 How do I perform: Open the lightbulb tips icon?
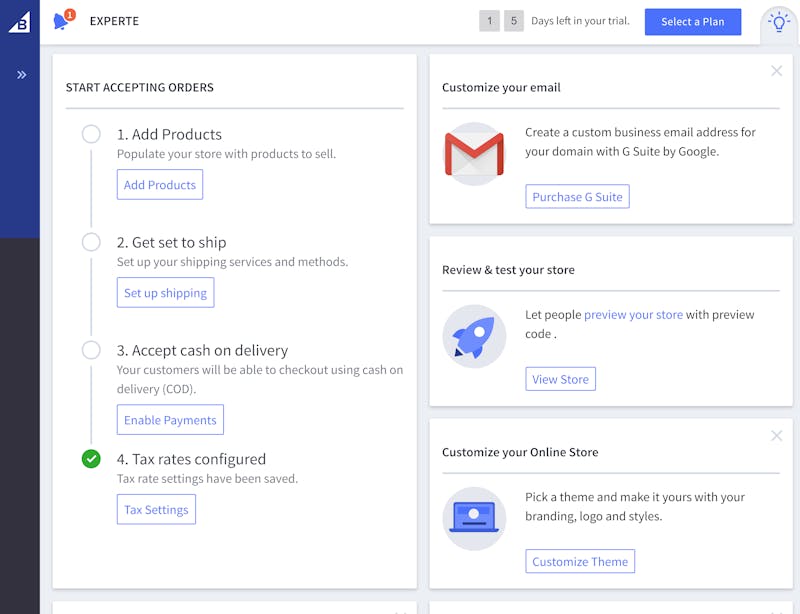(x=779, y=23)
